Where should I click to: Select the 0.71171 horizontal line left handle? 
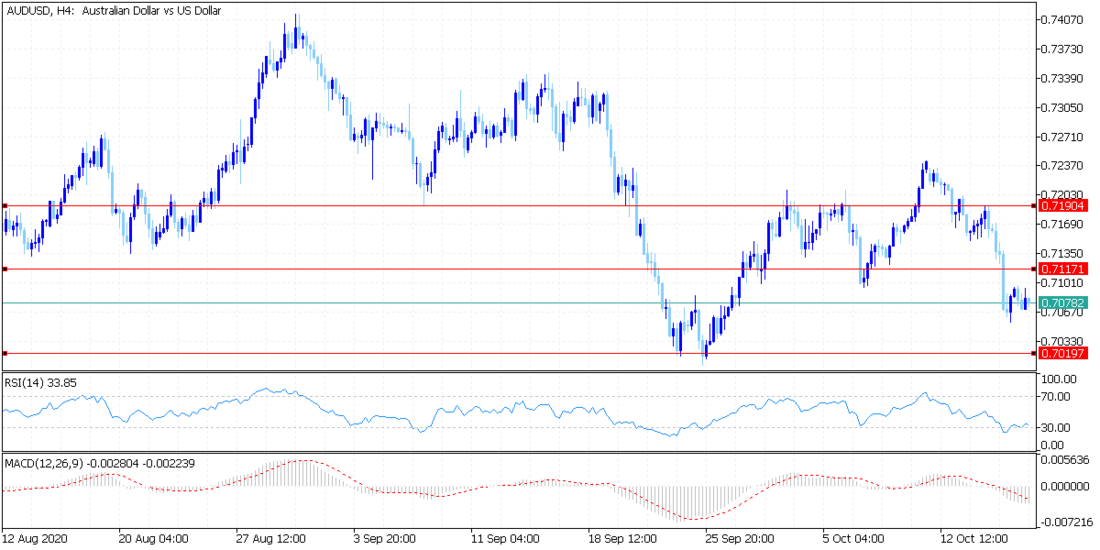[x=4, y=269]
